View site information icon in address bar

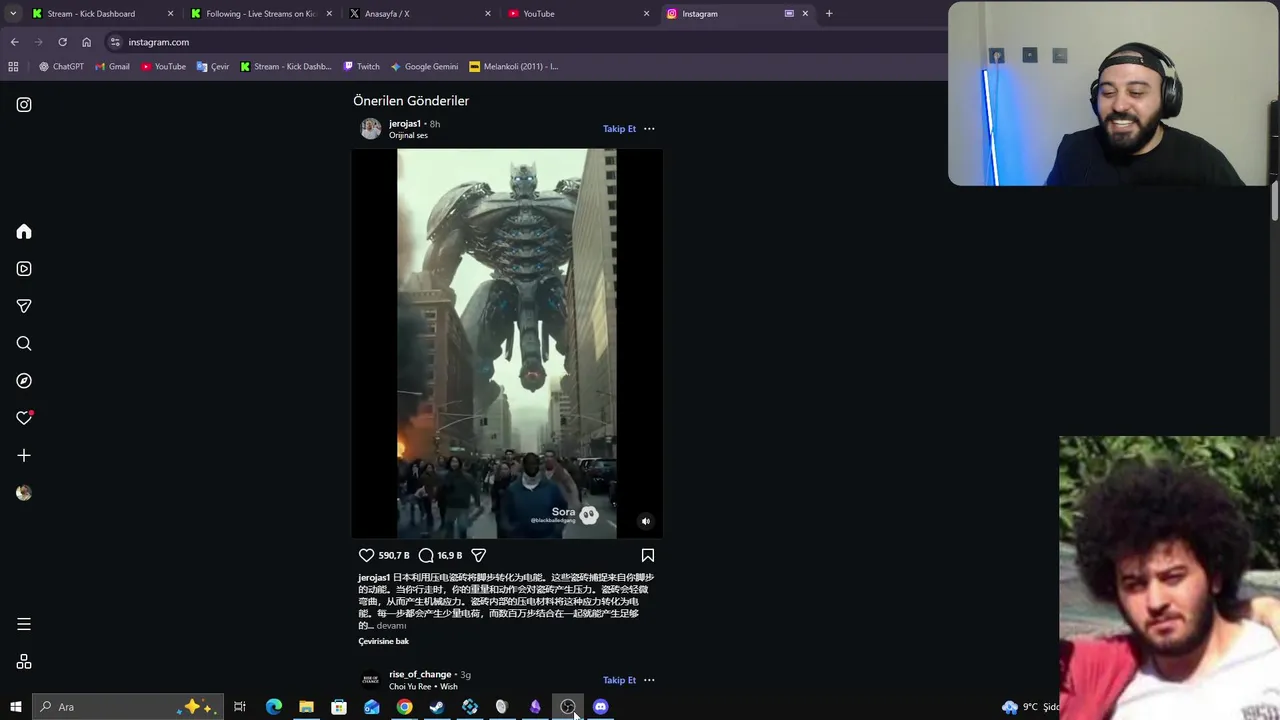(115, 42)
